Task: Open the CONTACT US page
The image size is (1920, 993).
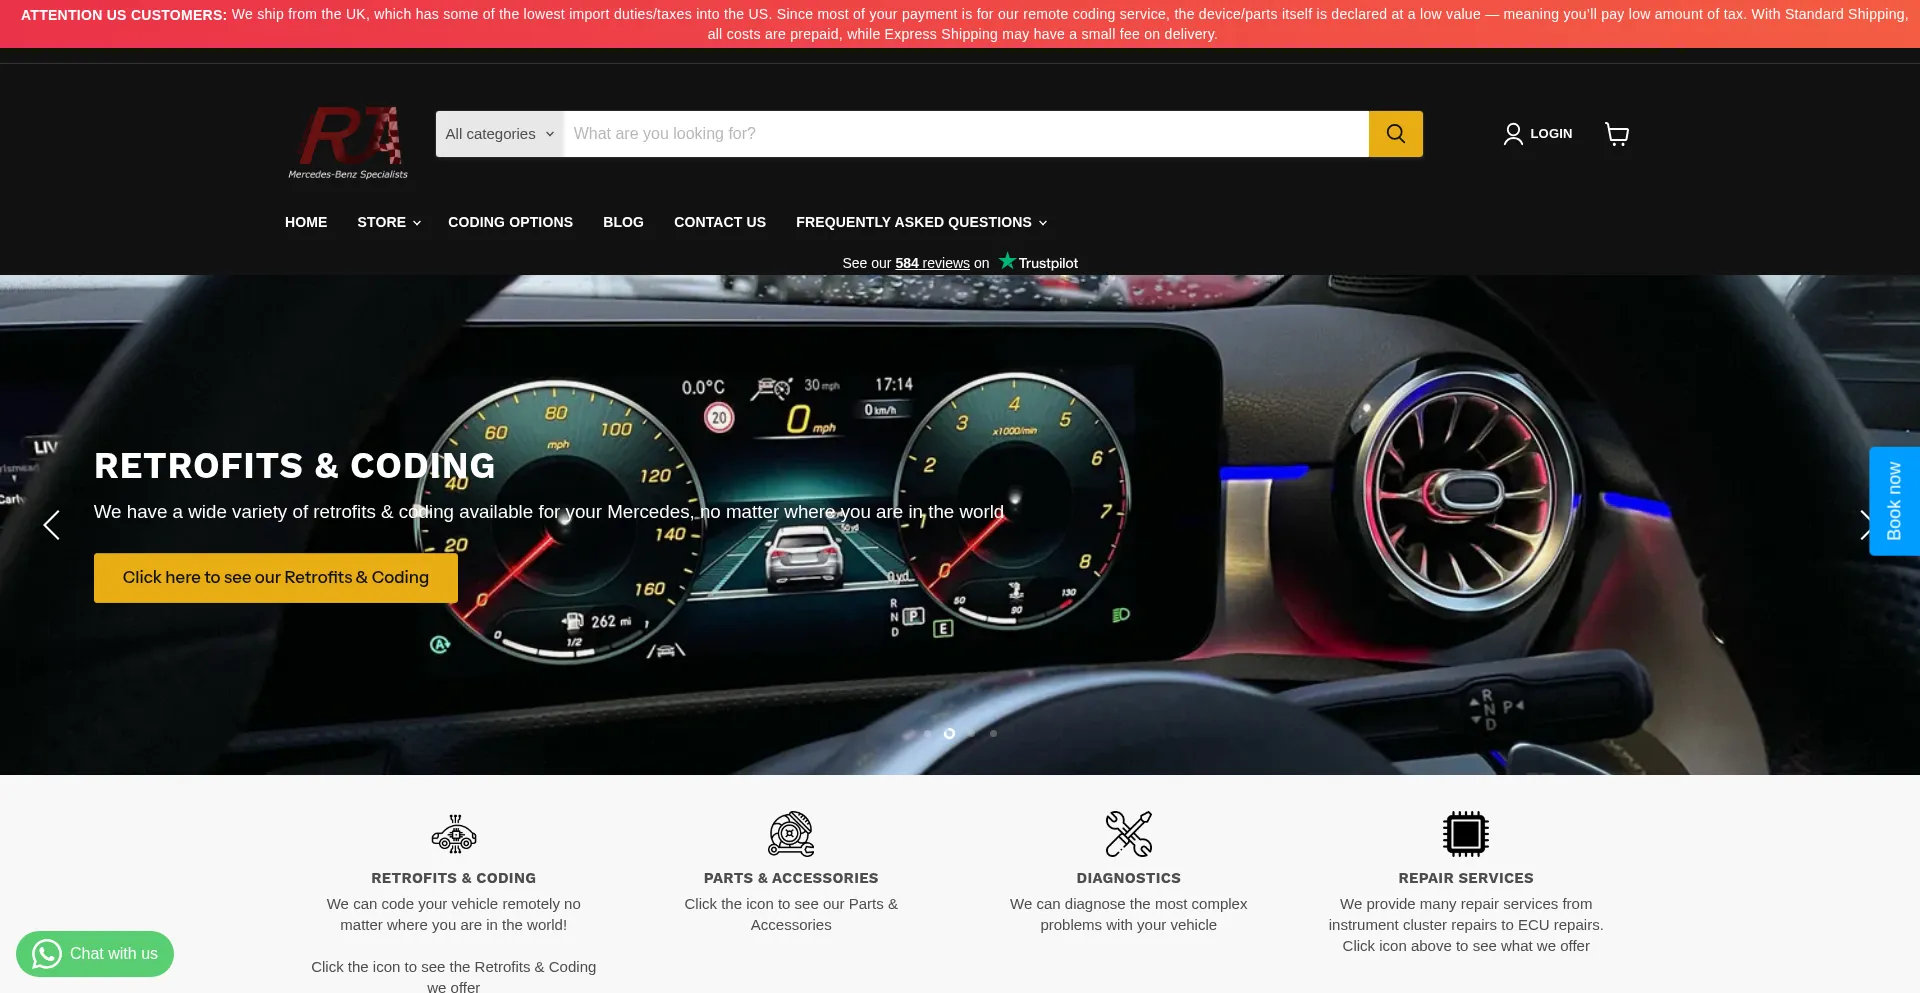Action: click(x=720, y=222)
